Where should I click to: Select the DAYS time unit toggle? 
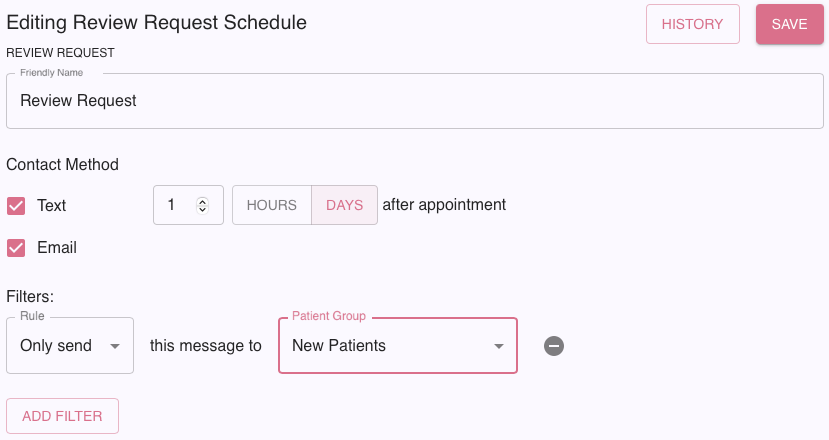pyautogui.click(x=344, y=205)
